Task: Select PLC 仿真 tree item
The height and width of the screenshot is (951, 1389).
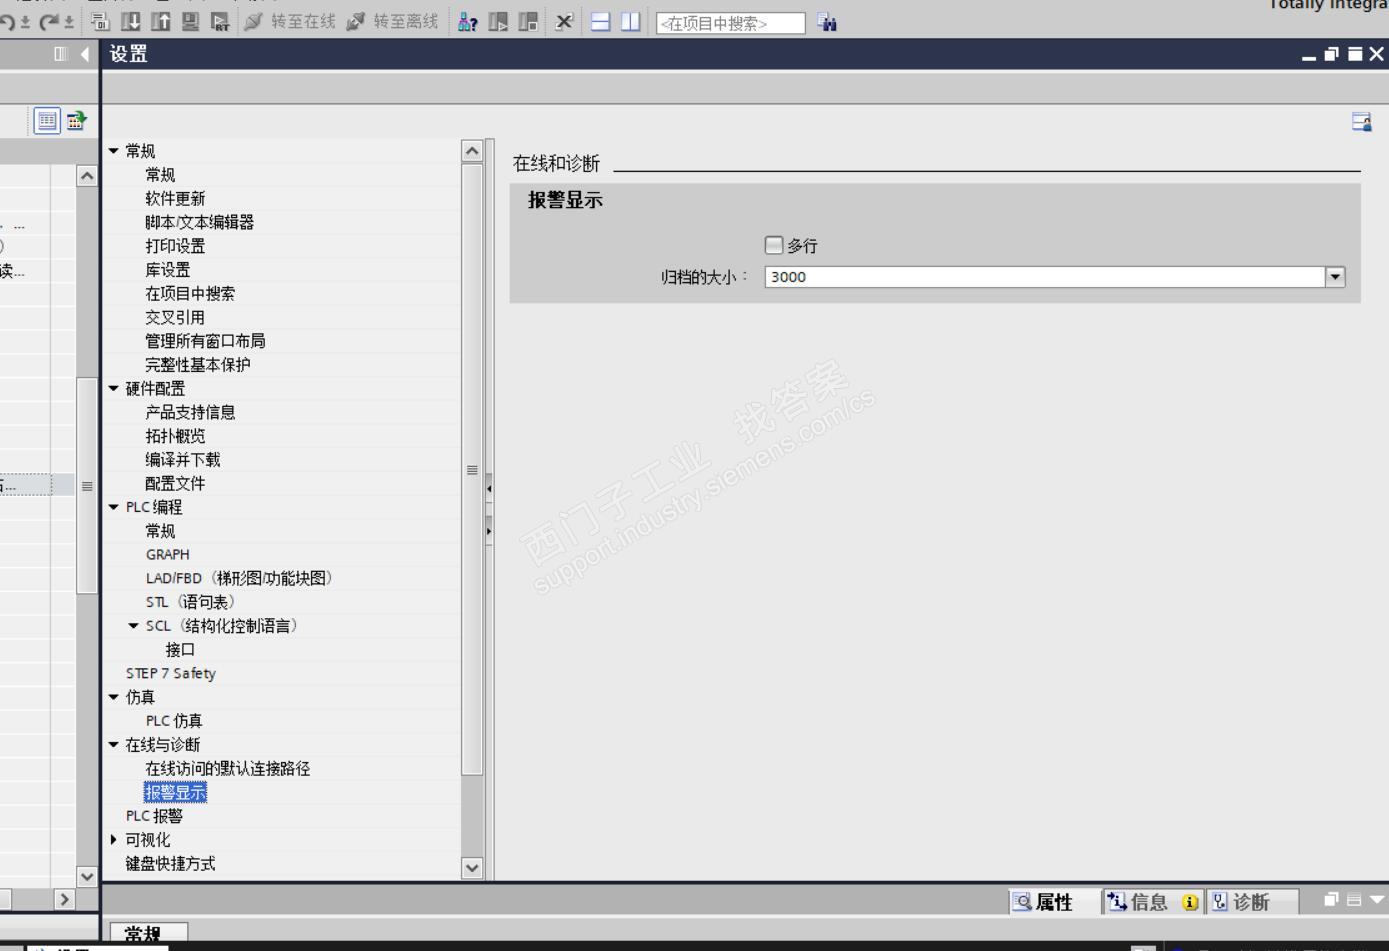Action: pyautogui.click(x=174, y=721)
